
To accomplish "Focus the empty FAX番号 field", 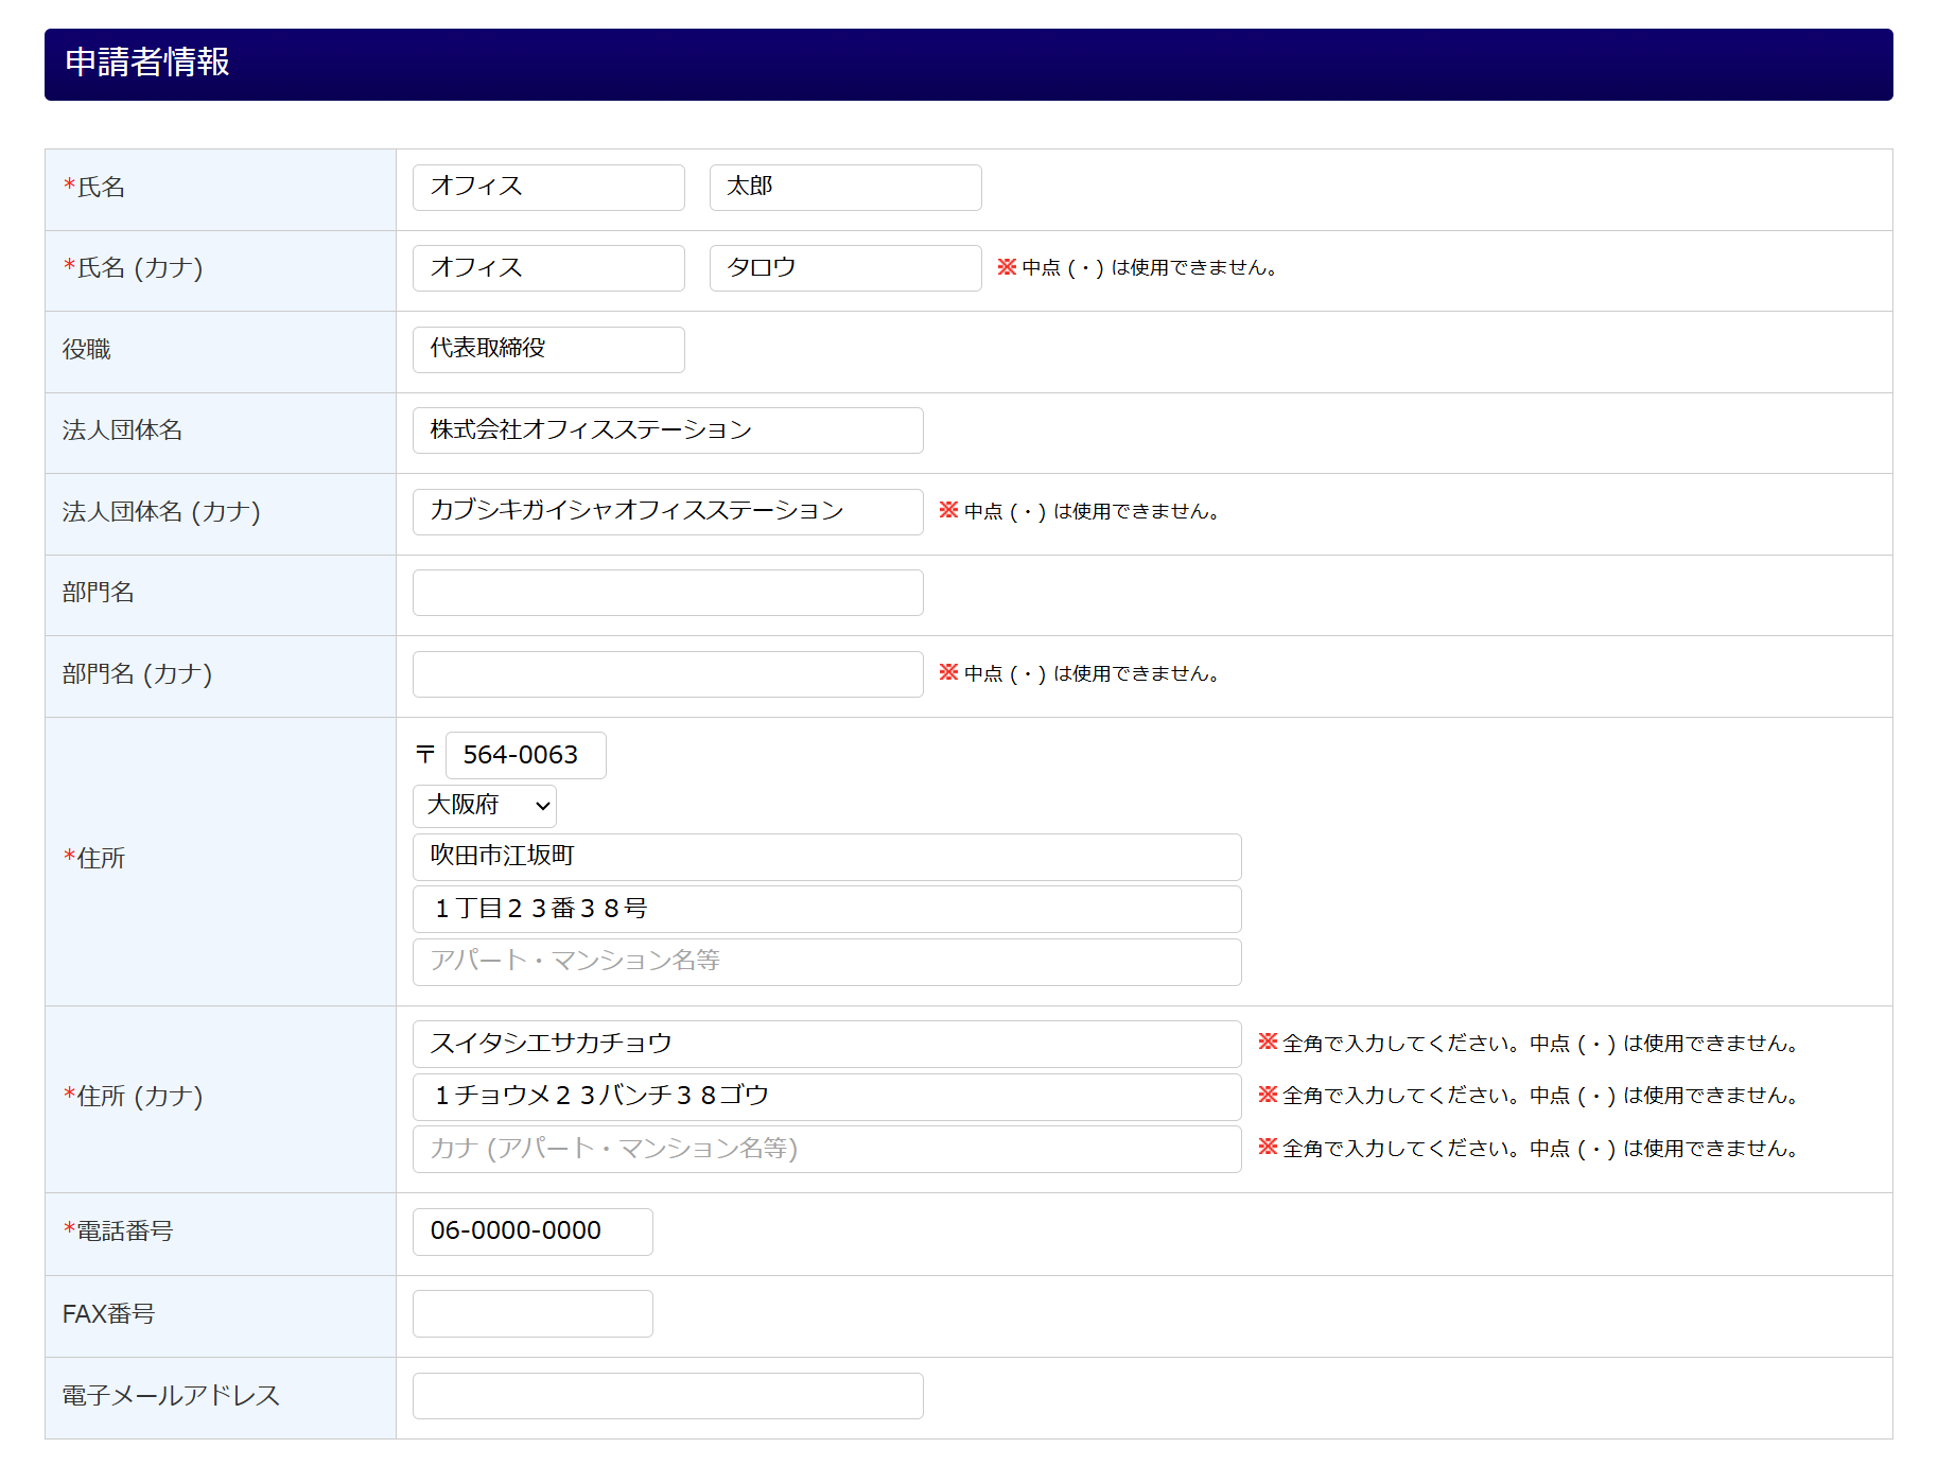I will (x=532, y=1313).
